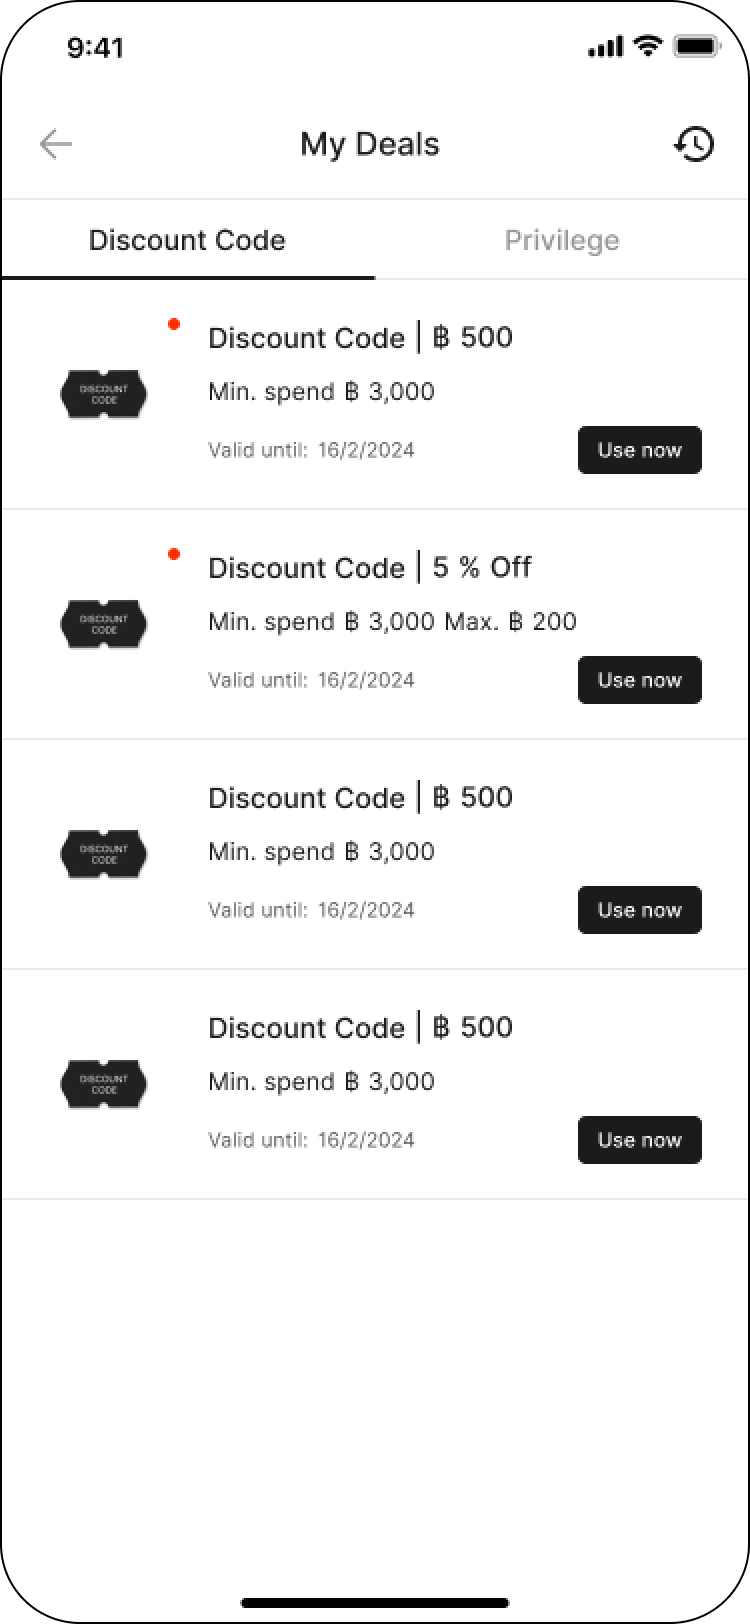Tap the coupon icon beside 5 % Off deal
750x1624 pixels.
104,624
